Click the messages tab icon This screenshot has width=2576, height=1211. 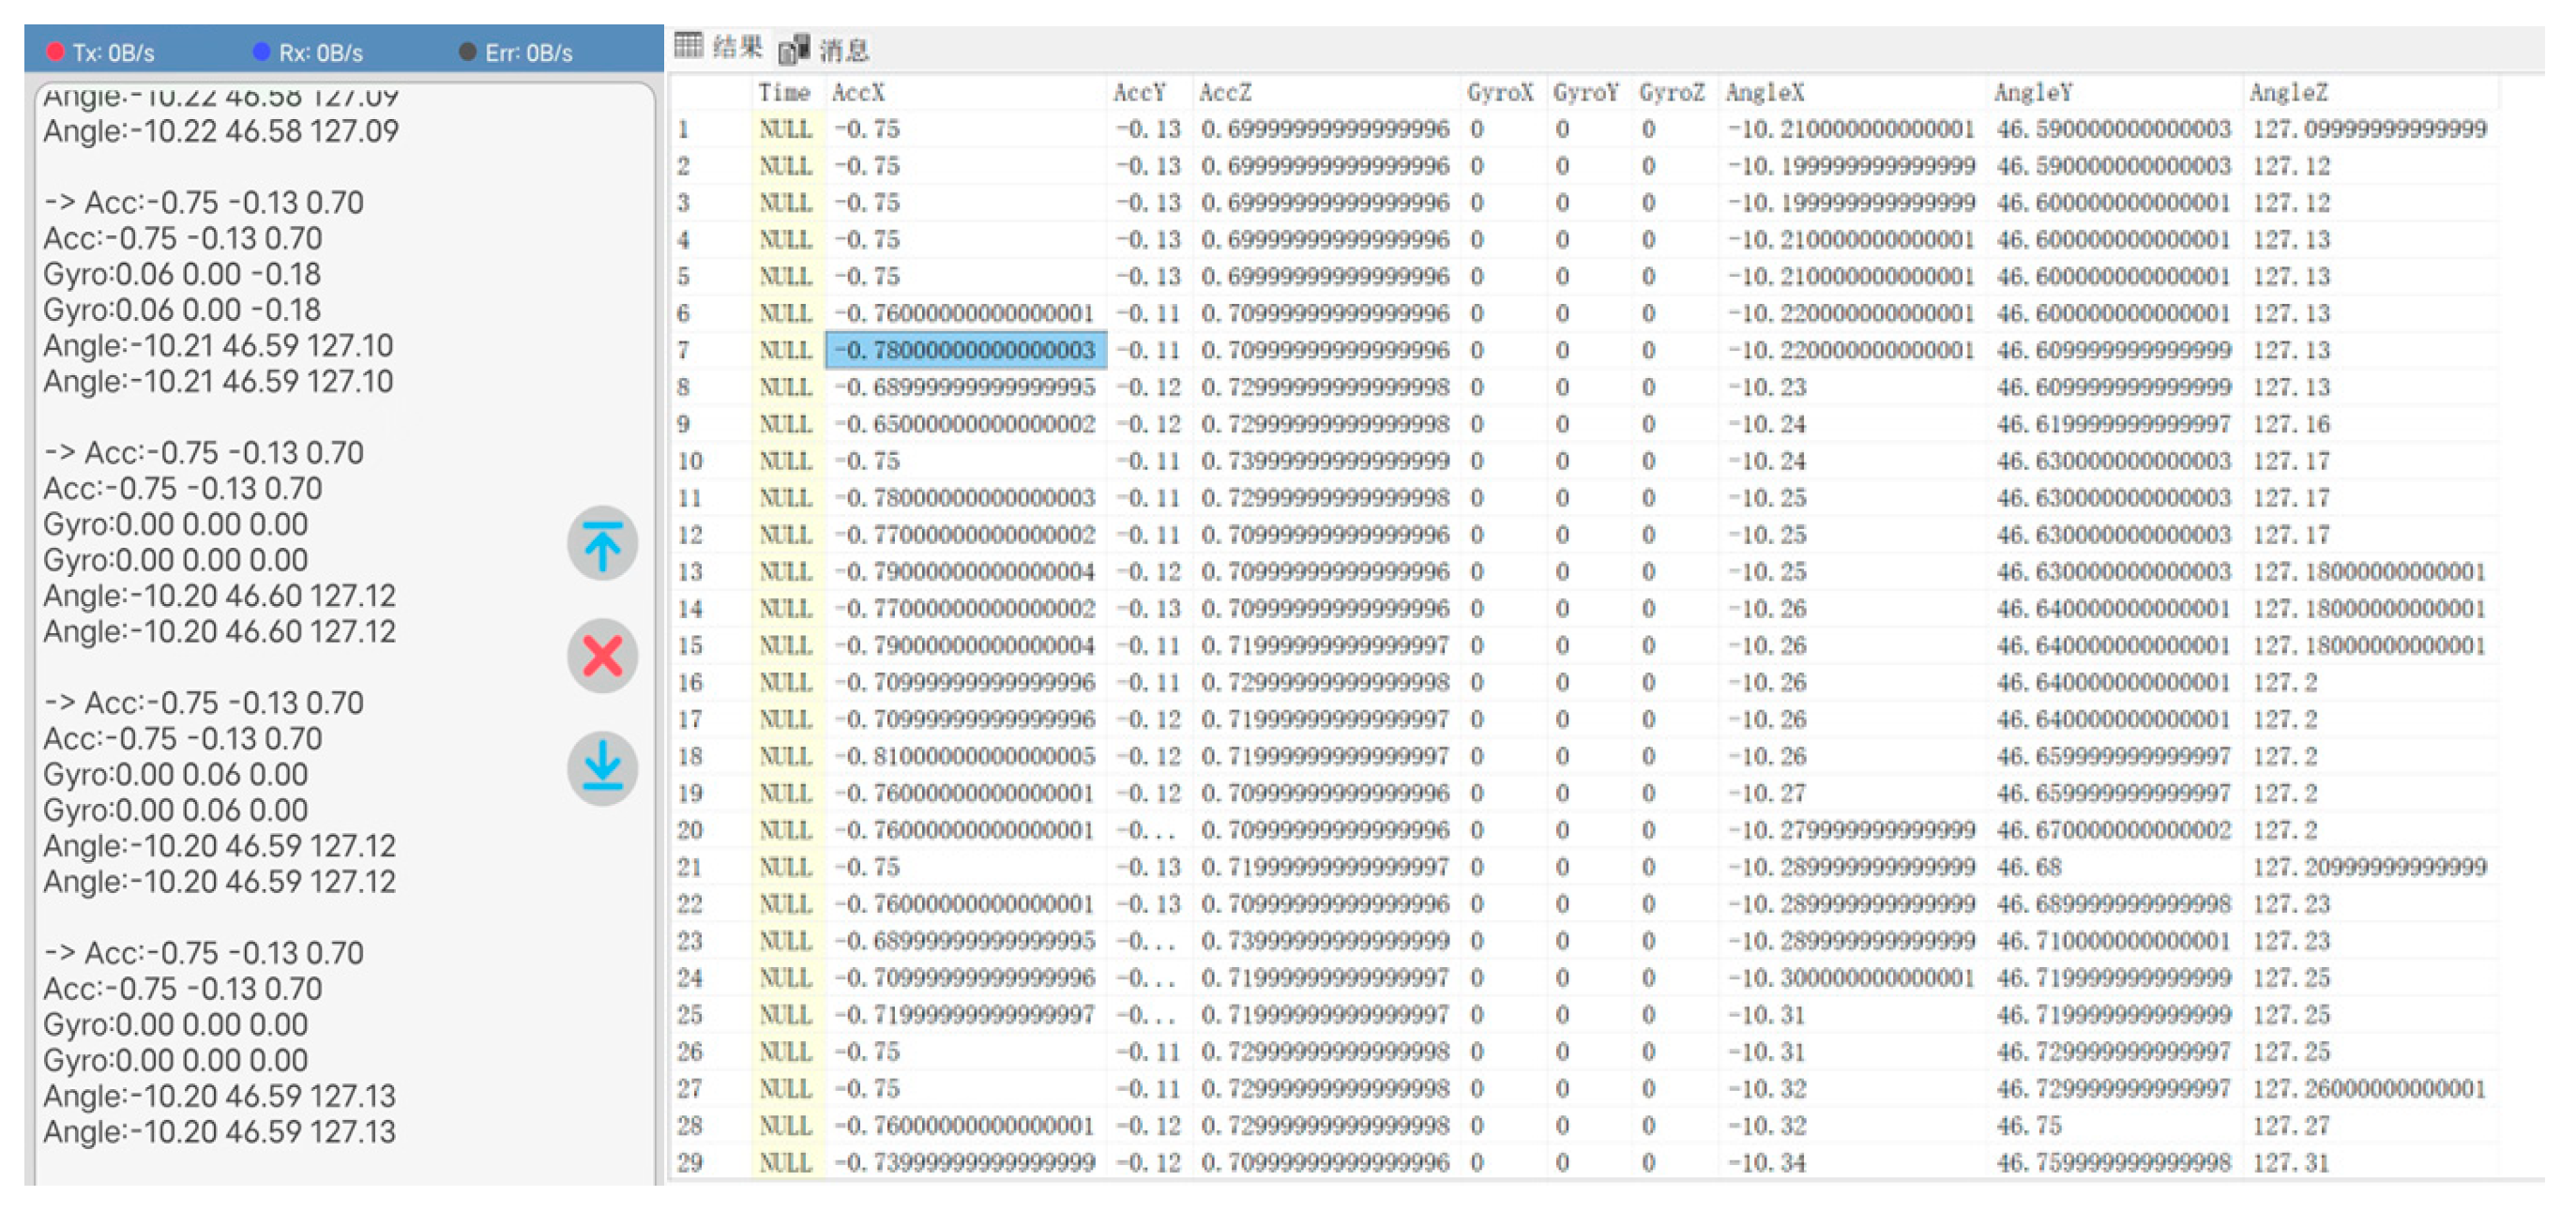(x=794, y=48)
